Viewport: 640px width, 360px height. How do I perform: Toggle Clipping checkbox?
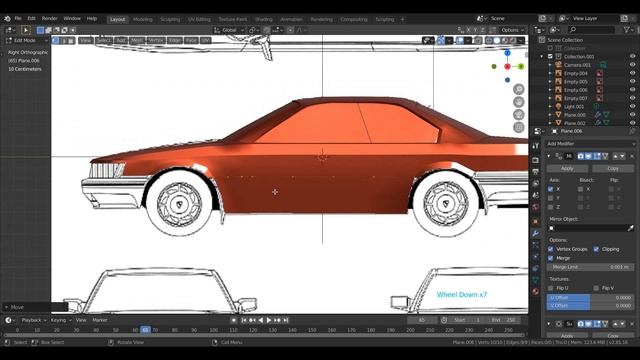(596, 249)
